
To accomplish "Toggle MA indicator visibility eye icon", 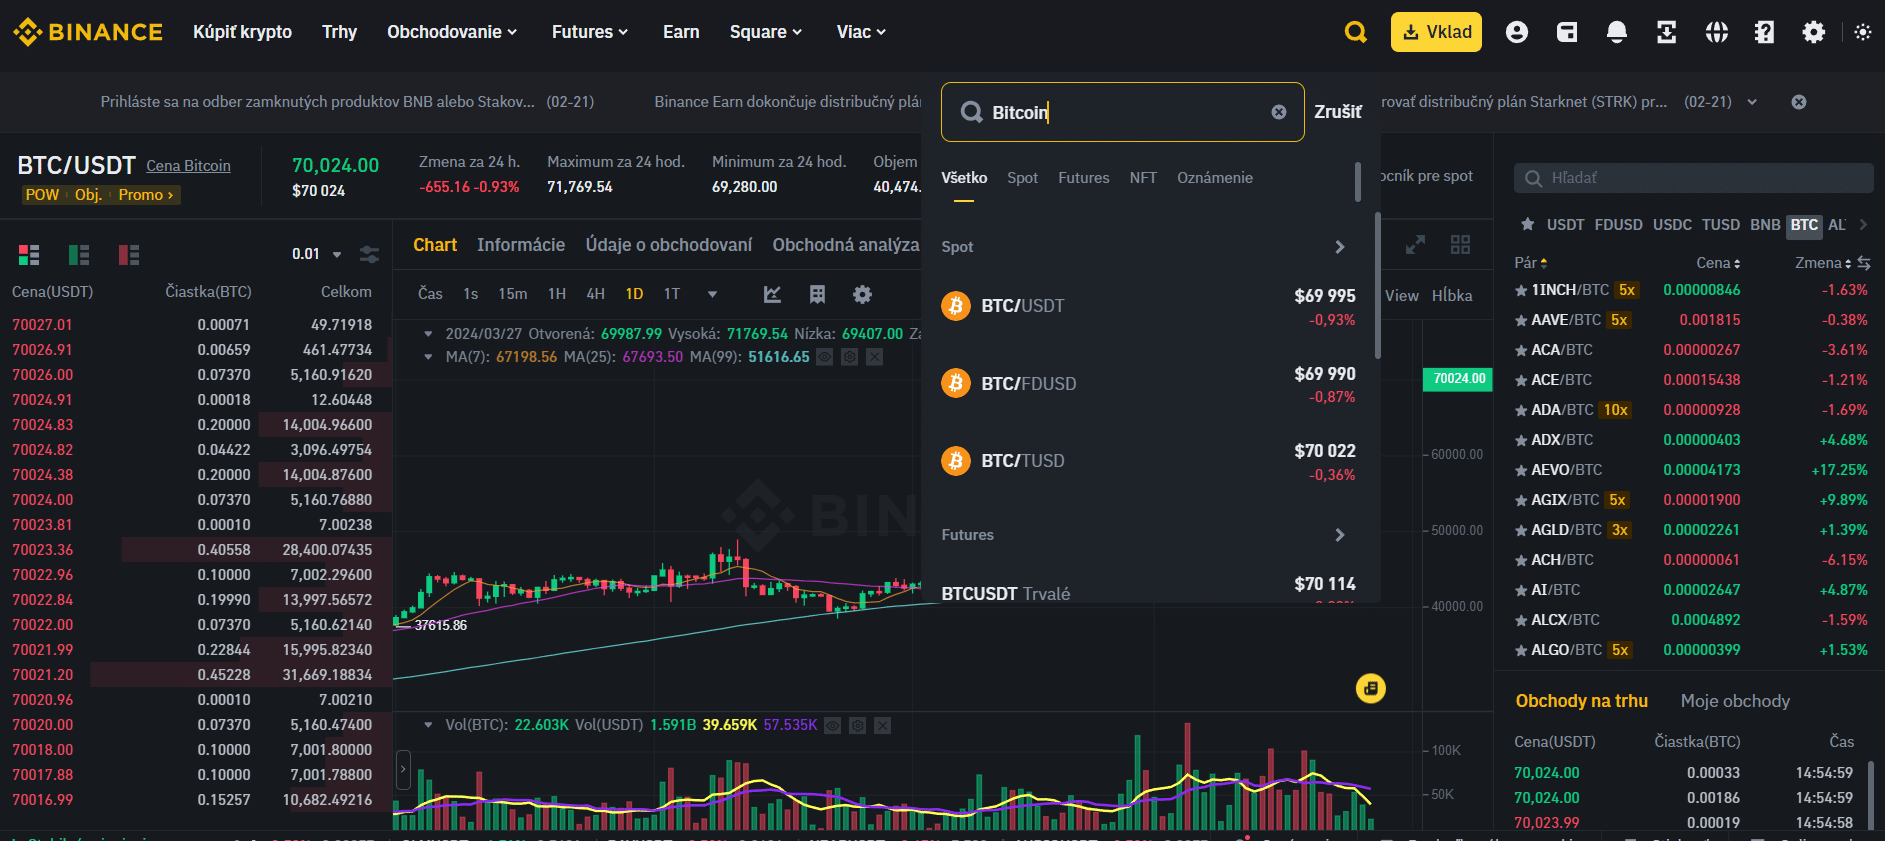I will pos(824,357).
